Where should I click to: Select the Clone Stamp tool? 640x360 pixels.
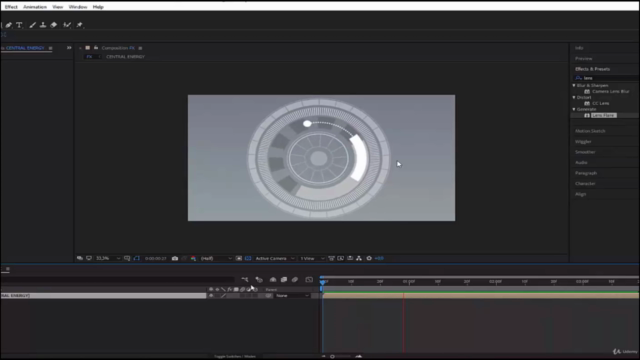point(43,25)
